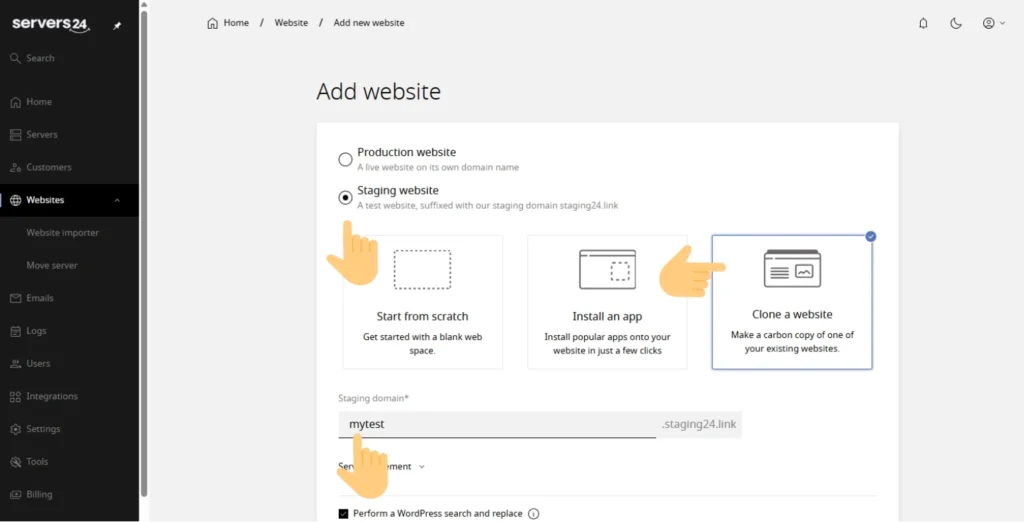Open Move server submenu item
Screen dimensions: 1024x522
[52, 265]
